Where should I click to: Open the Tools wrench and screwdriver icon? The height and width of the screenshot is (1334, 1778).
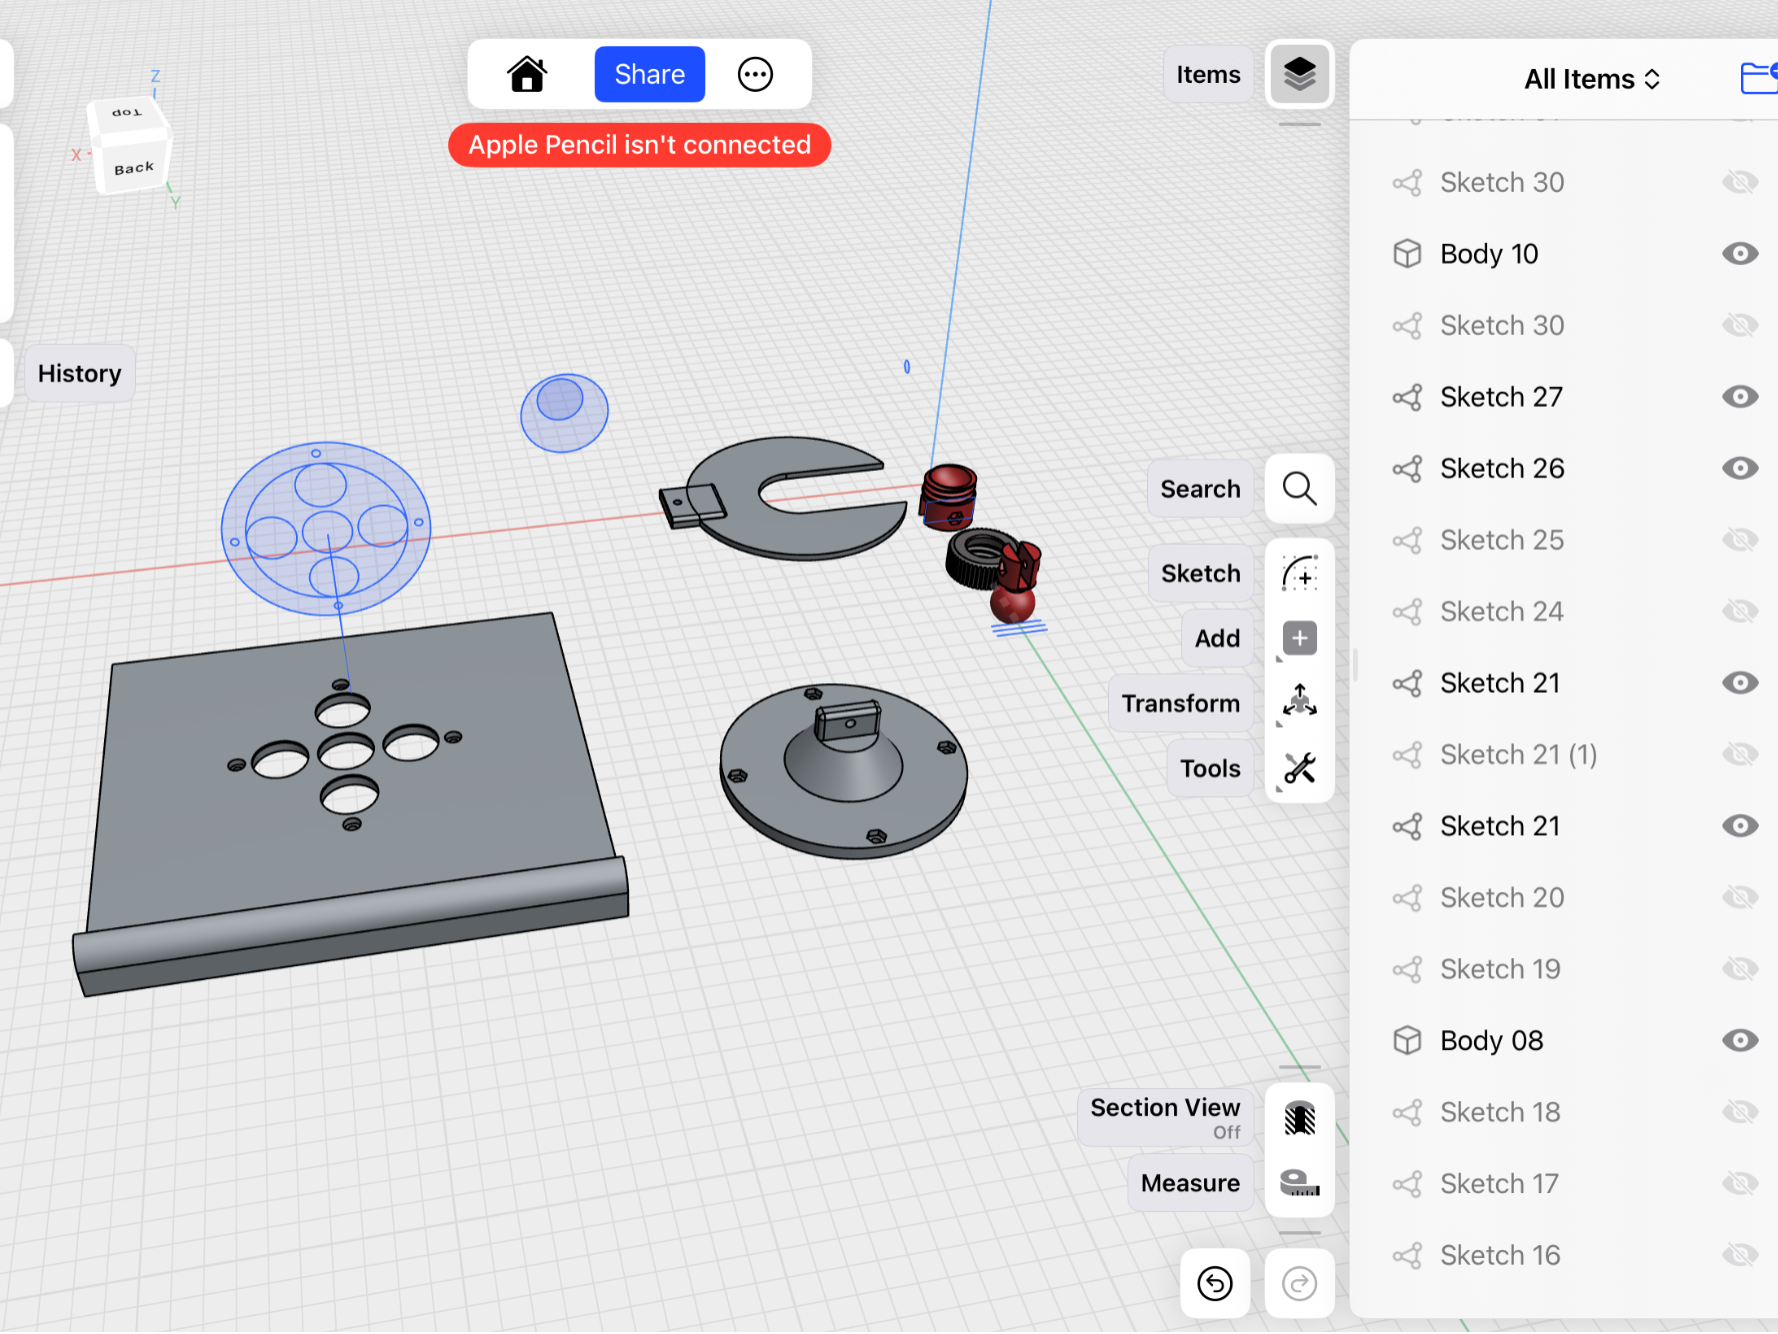click(x=1299, y=768)
